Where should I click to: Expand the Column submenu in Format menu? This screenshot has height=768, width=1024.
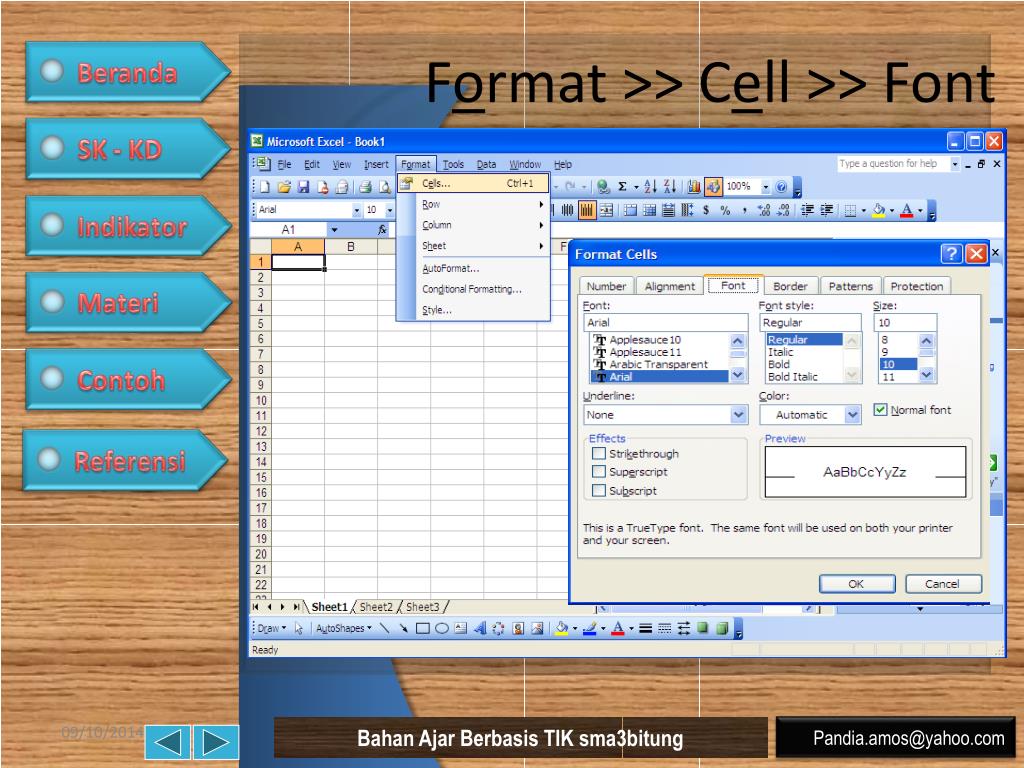[x=473, y=225]
